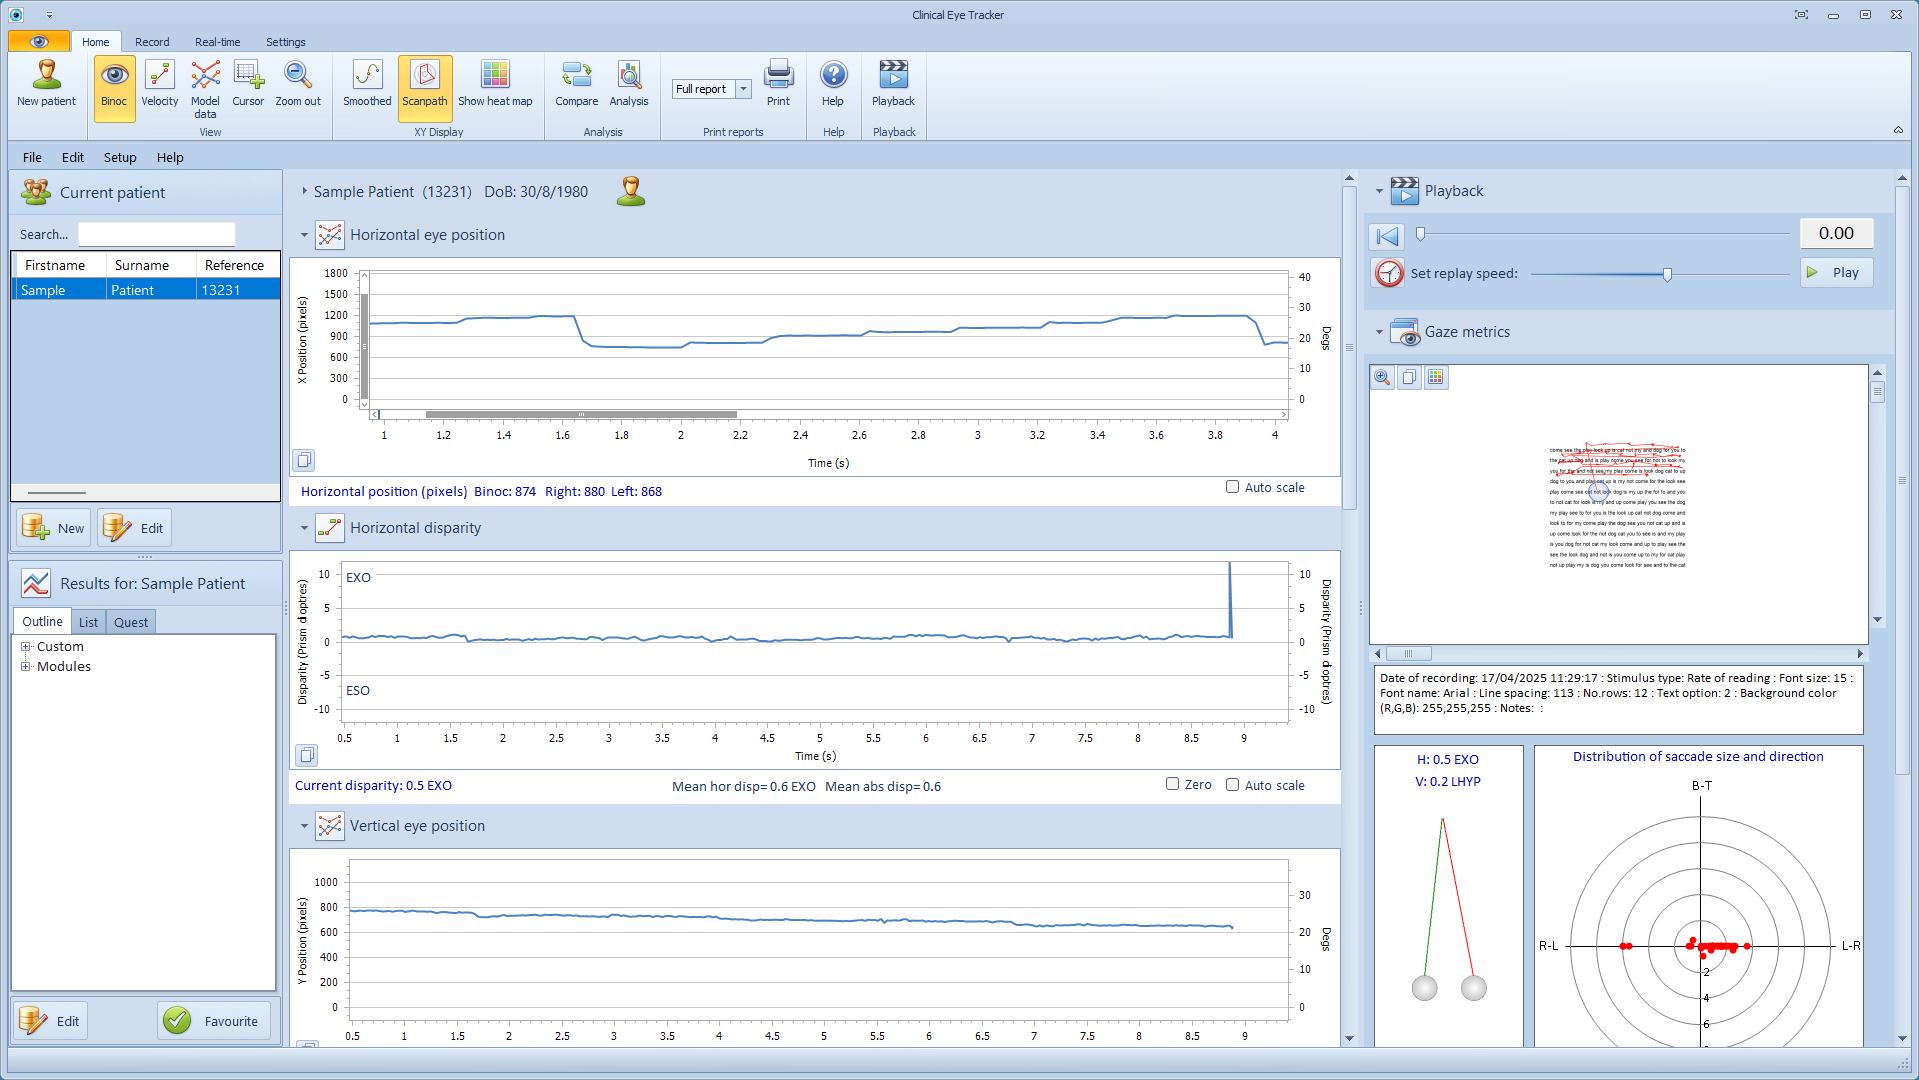Adjust the replay speed slider handle
This screenshot has height=1080, width=1919.
click(1667, 274)
